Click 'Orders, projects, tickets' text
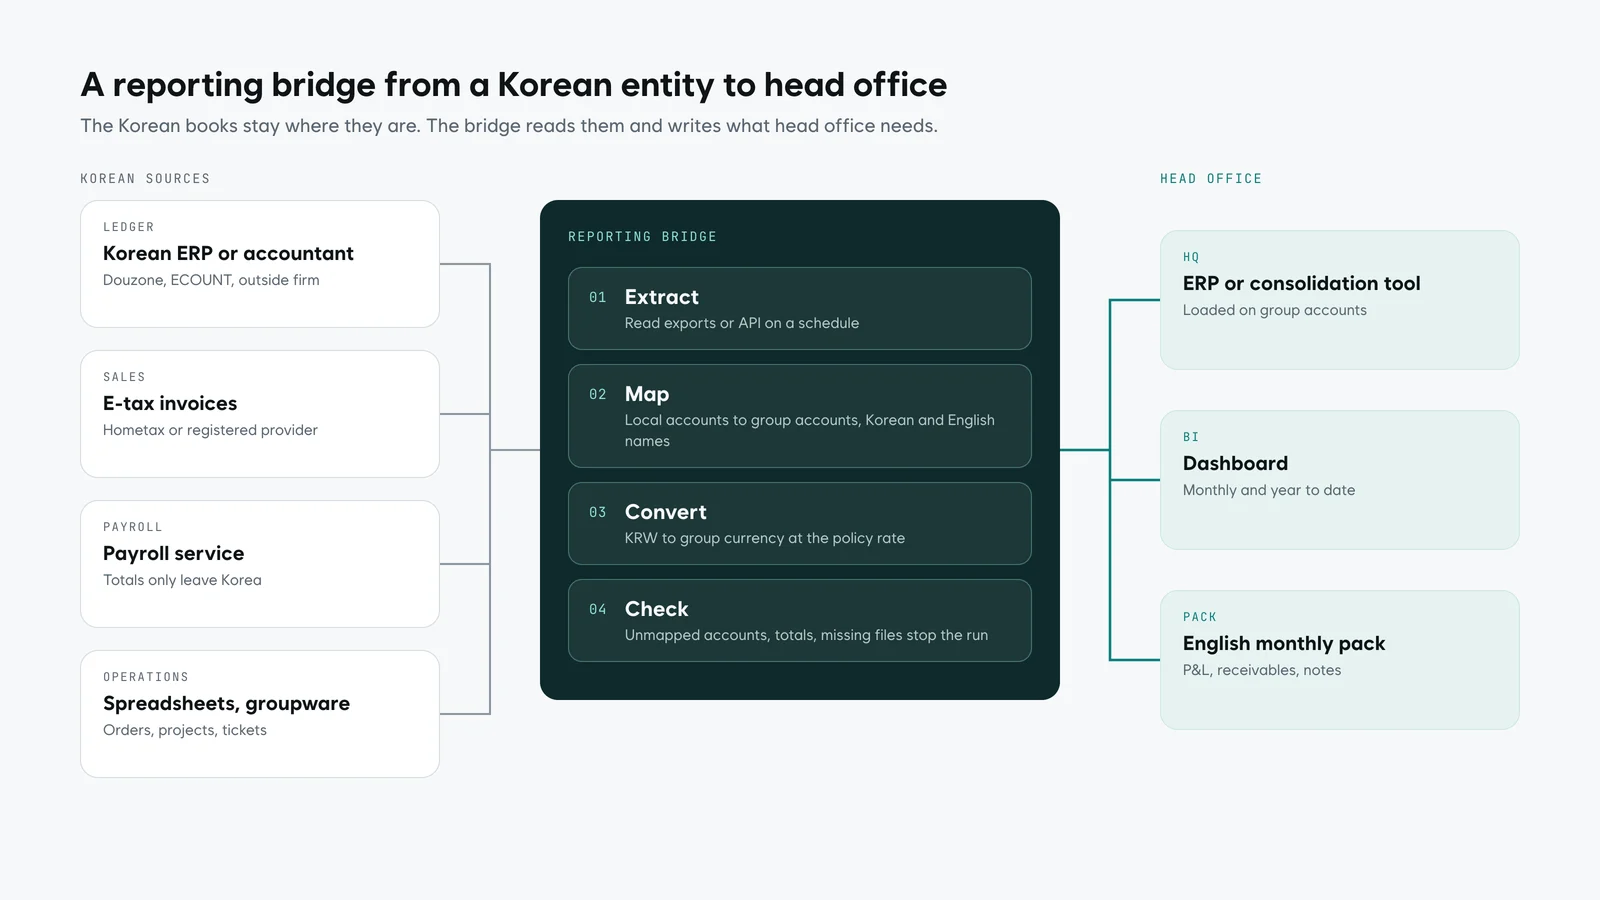 185,730
